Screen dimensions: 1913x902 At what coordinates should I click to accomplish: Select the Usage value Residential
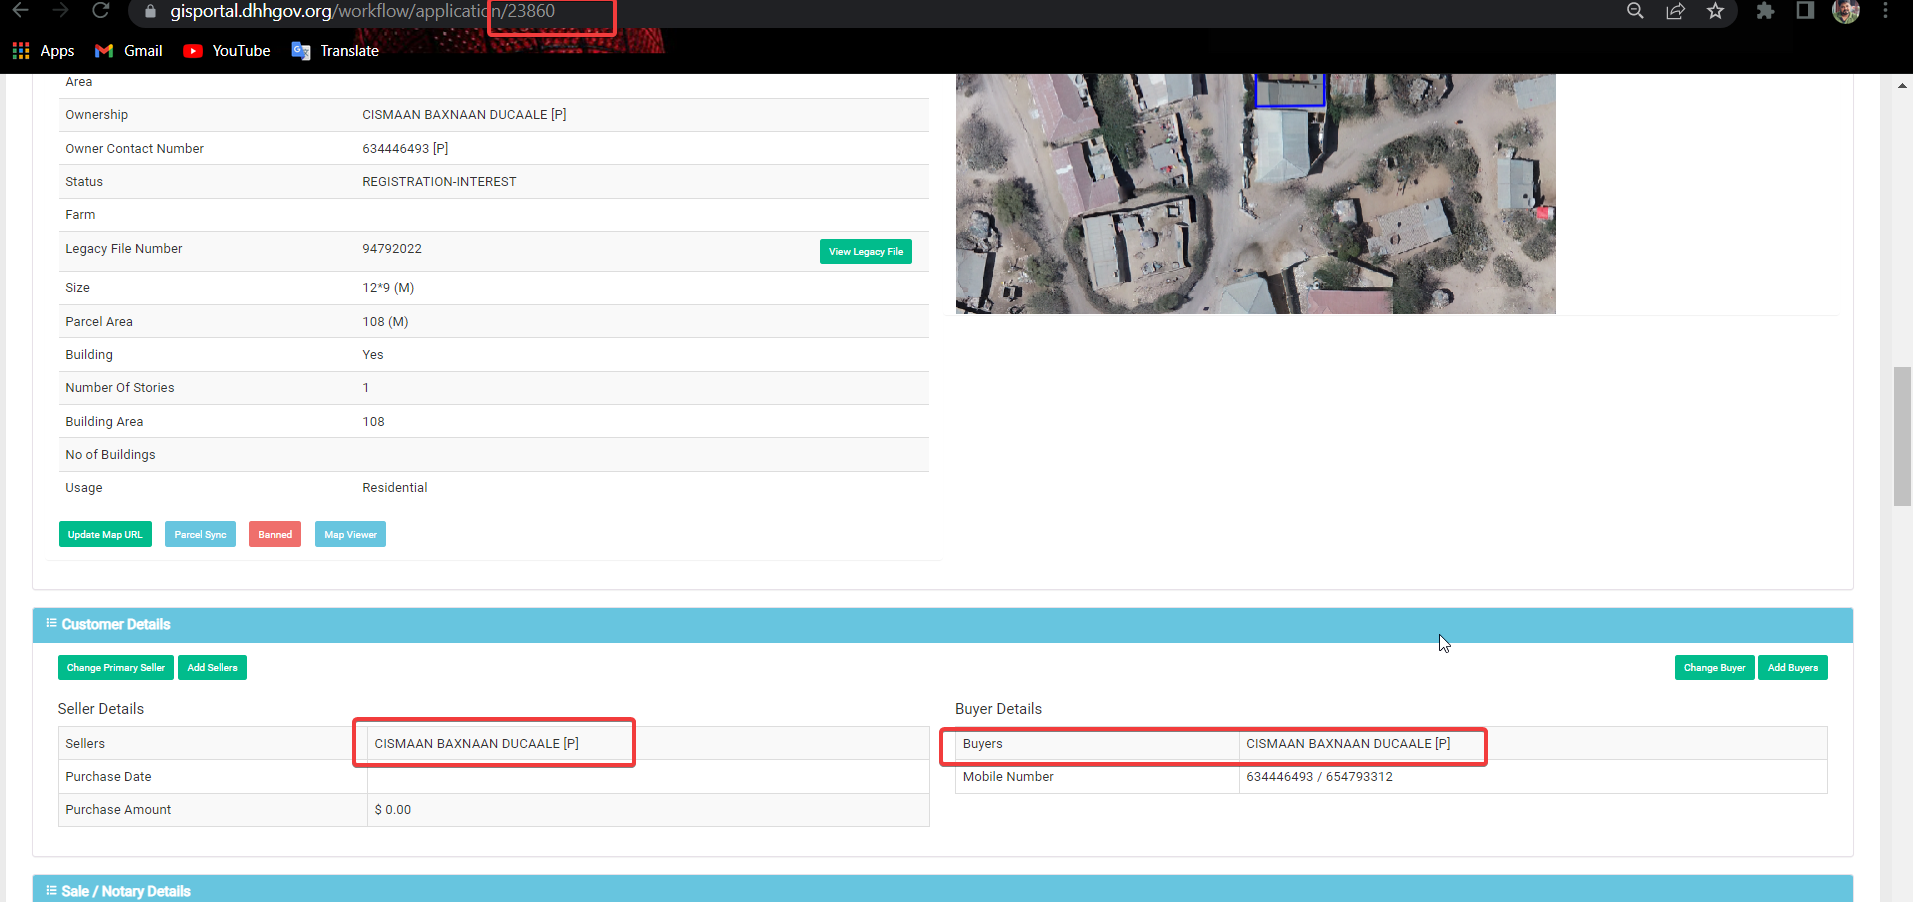(395, 488)
